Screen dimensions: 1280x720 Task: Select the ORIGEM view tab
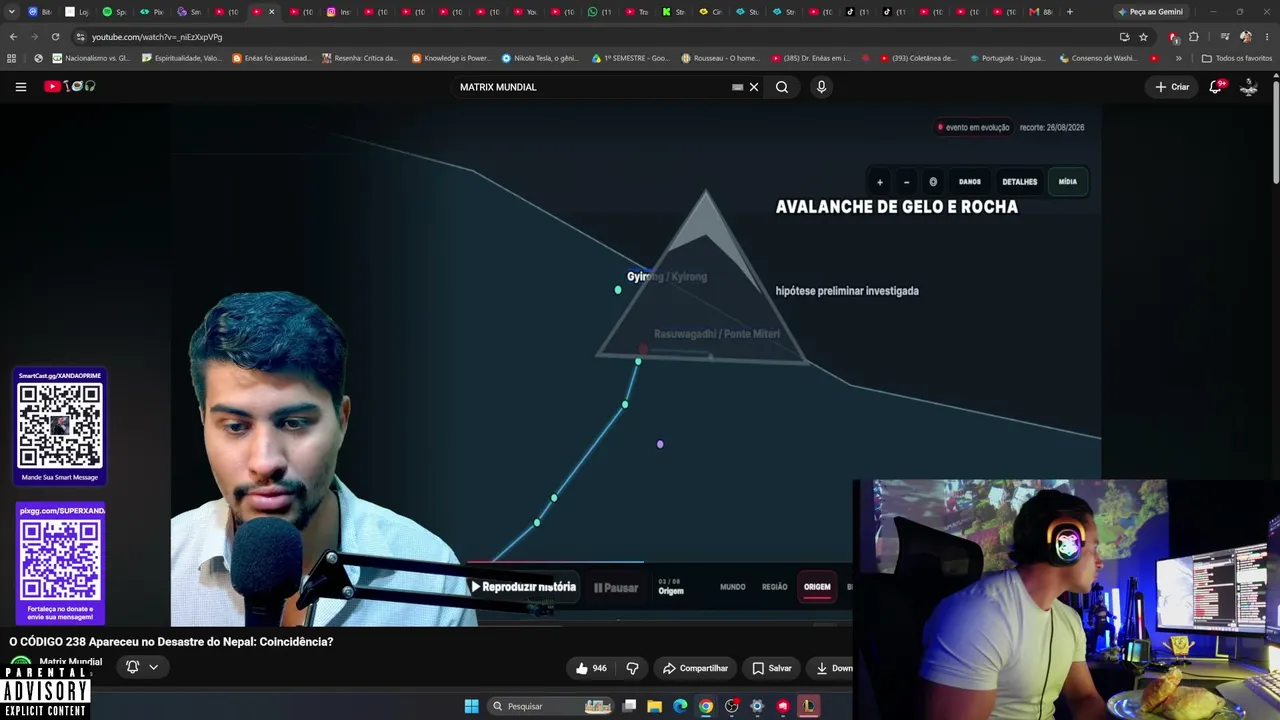tap(817, 587)
